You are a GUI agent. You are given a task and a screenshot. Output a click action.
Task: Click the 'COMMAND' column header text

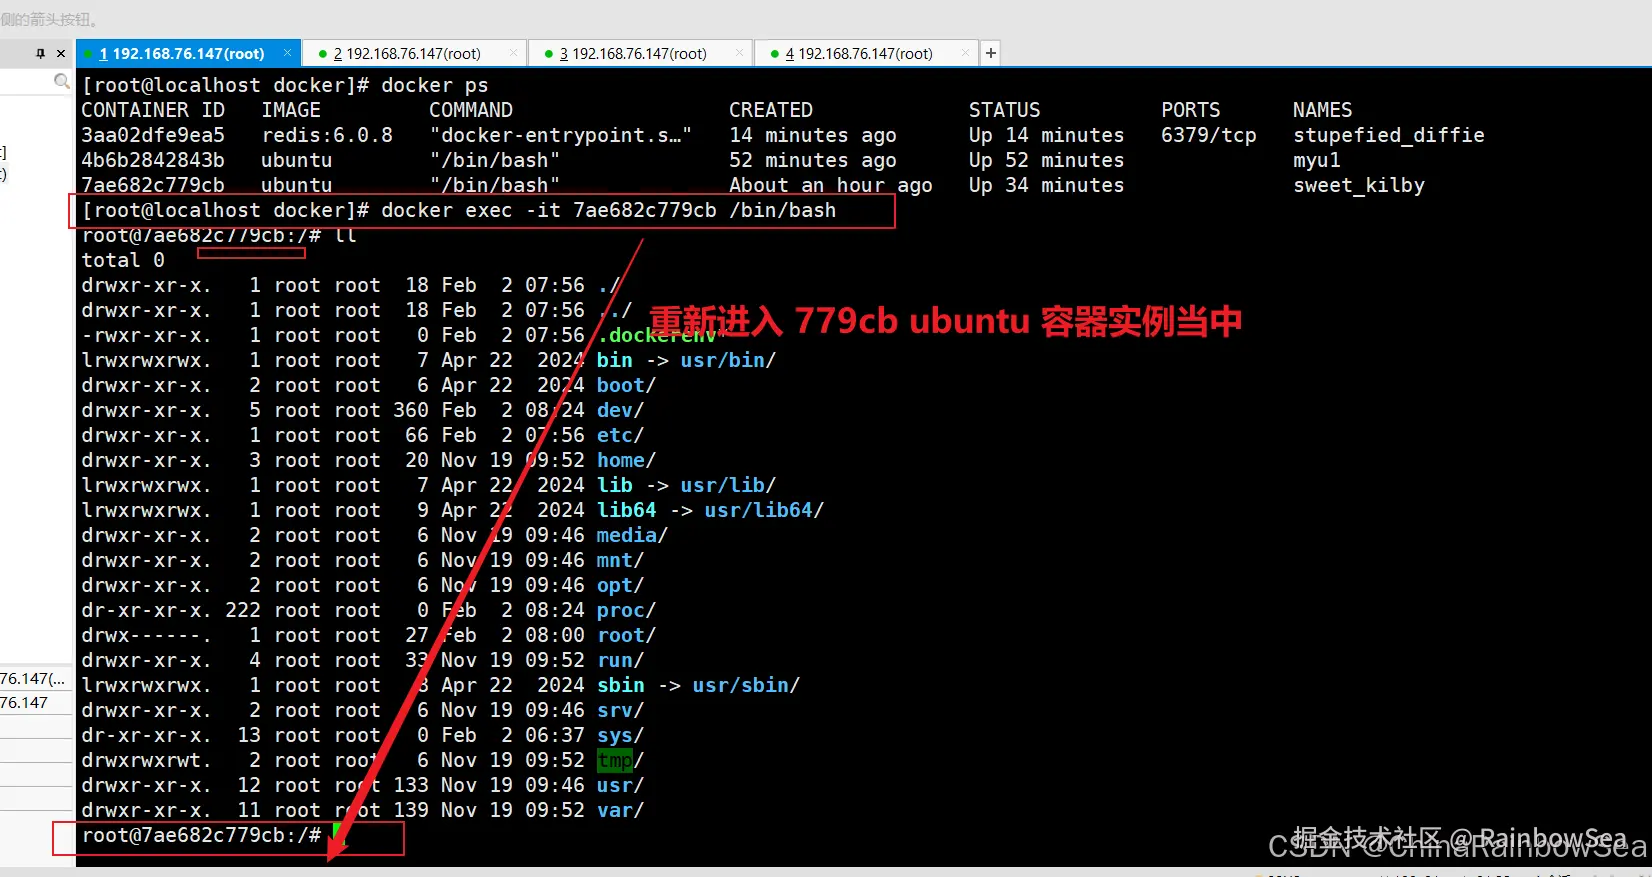471,110
